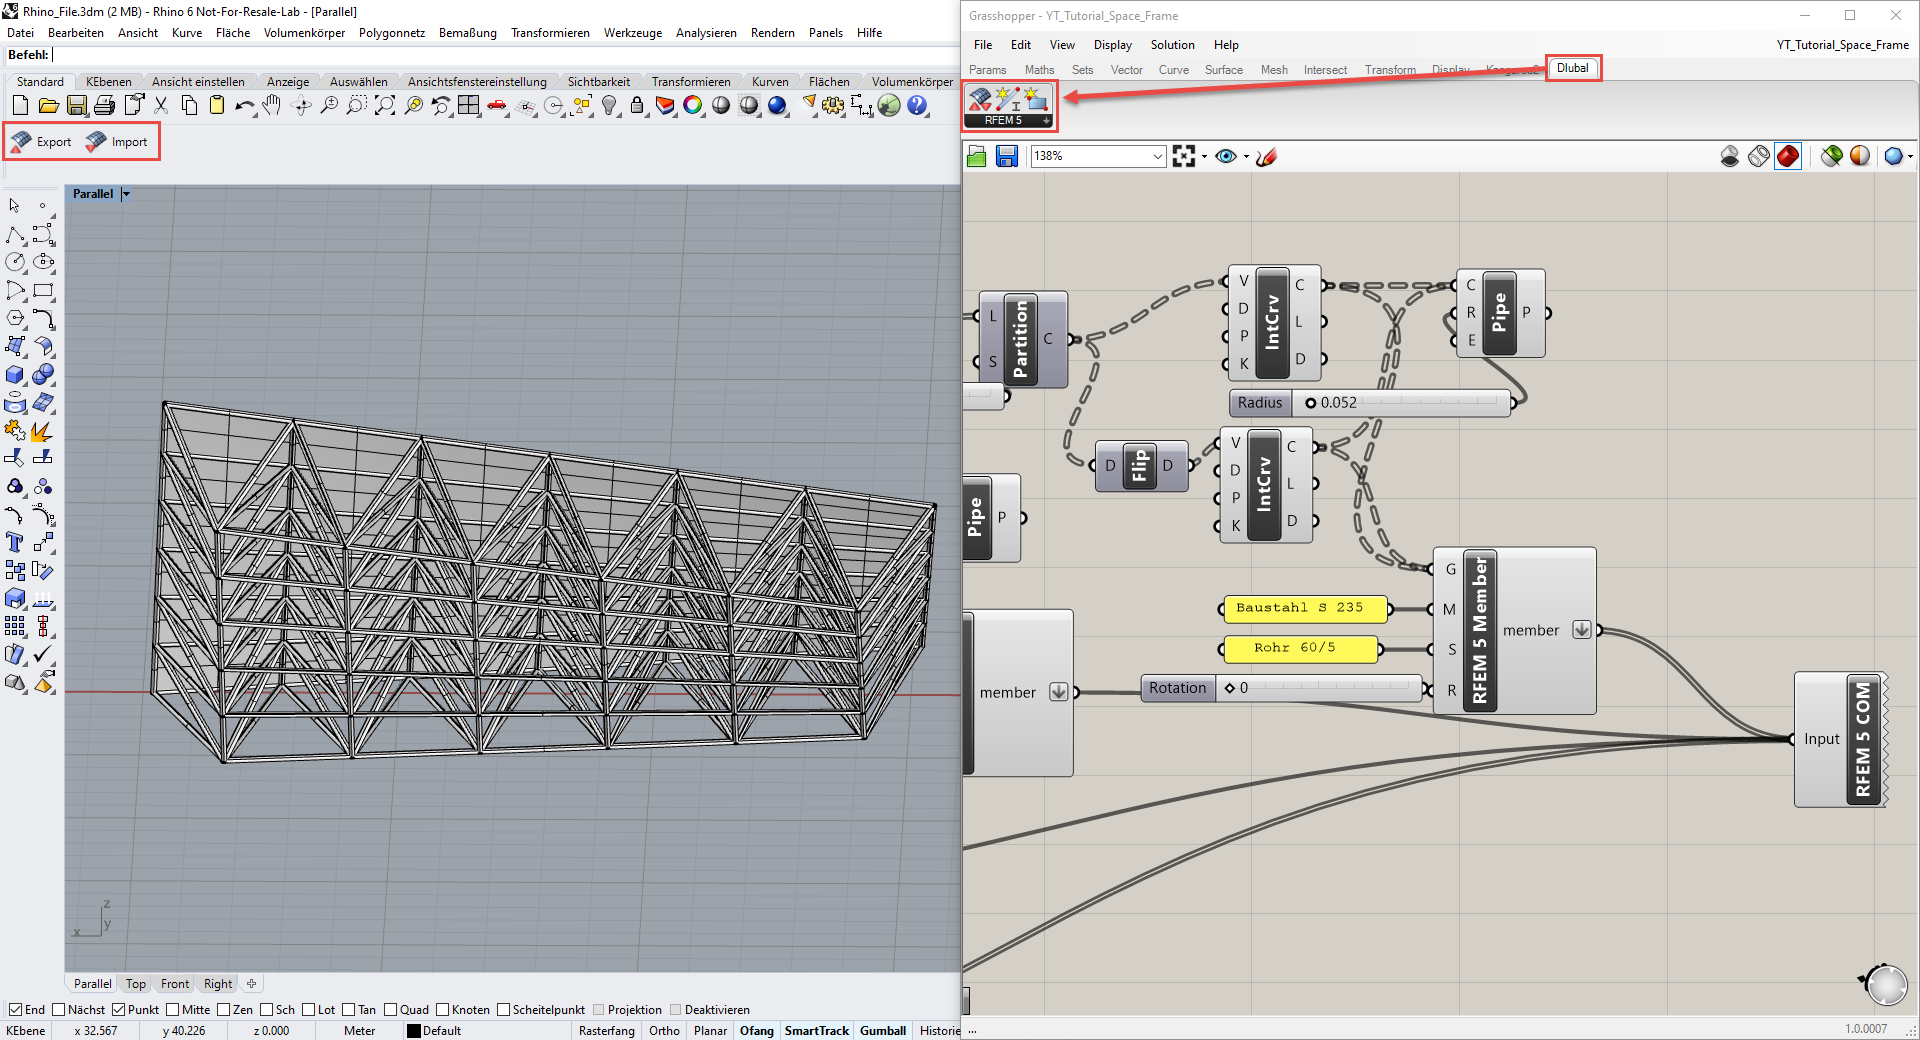This screenshot has height=1040, width=1920.
Task: Click the Radius number slider
Action: click(x=1400, y=403)
